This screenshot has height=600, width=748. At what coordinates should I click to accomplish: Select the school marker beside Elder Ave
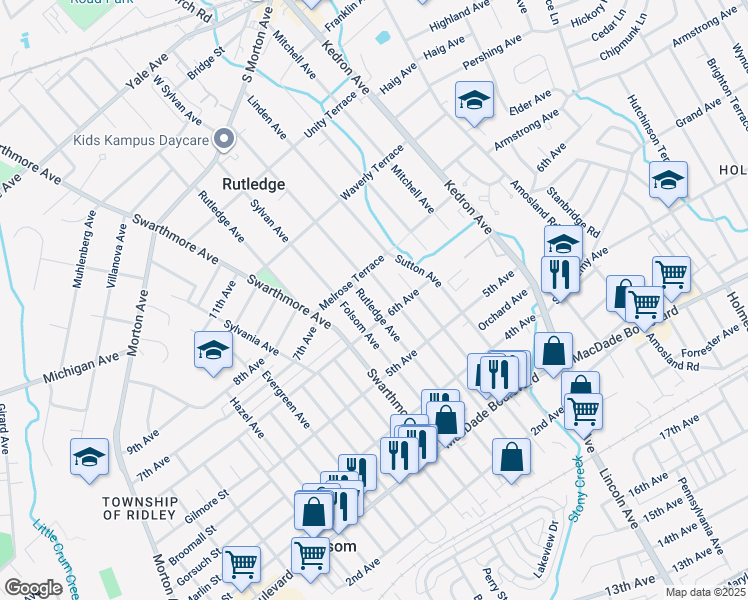(x=474, y=103)
